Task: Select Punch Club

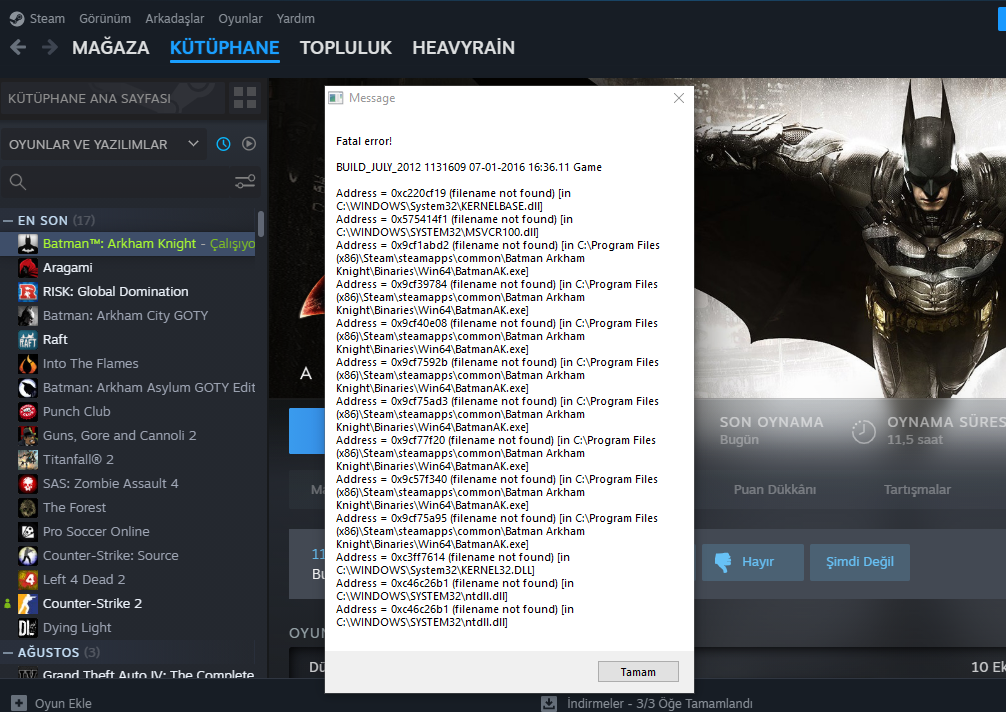Action: [128, 412]
